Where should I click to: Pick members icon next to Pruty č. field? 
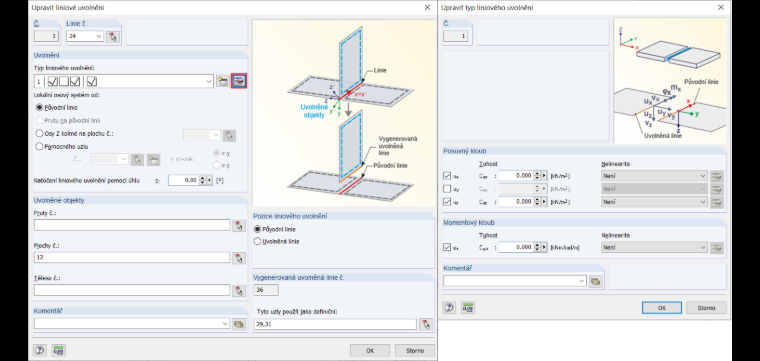tap(238, 225)
